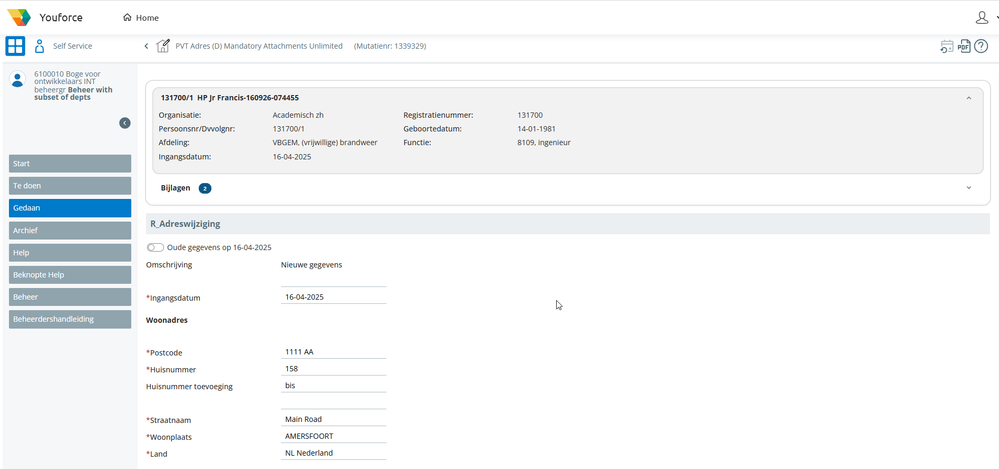Screen dimensions: 999x469
Task: Open the user profile icon
Action: [982, 18]
